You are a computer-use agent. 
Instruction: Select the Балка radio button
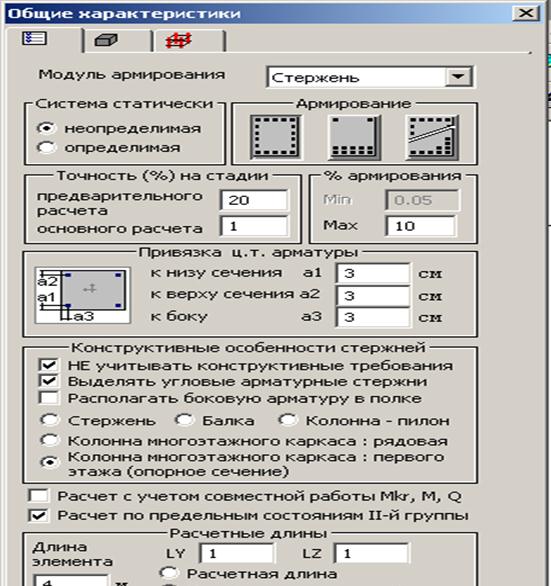[184, 420]
